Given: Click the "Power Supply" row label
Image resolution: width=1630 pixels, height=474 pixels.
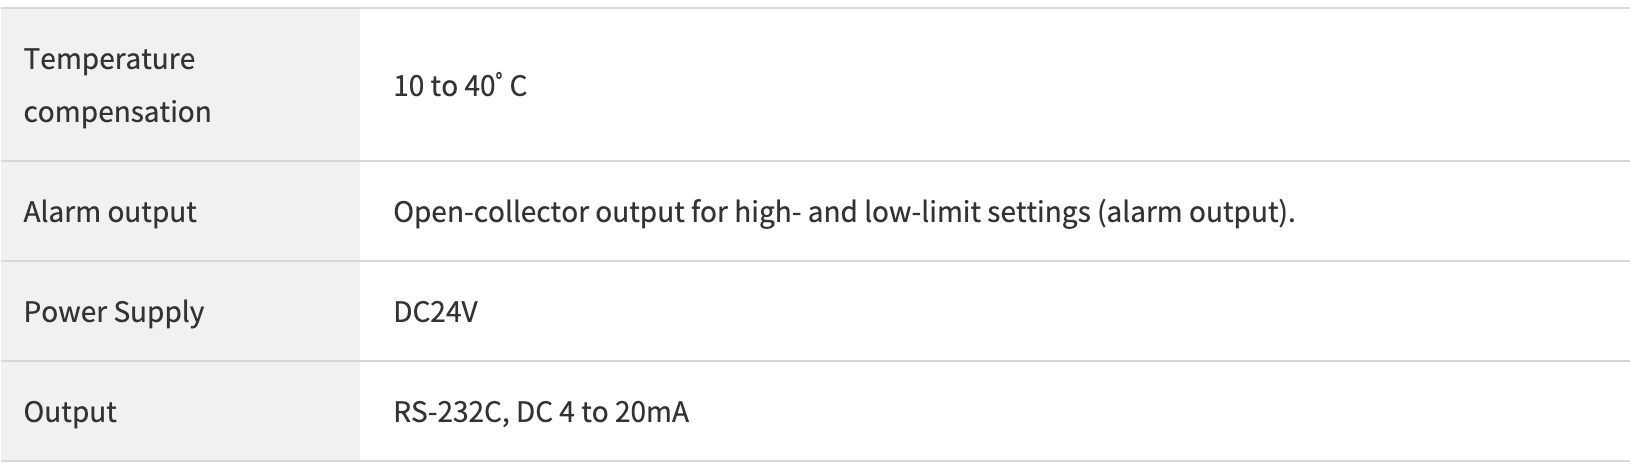Looking at the screenshot, I should pyautogui.click(x=114, y=312).
